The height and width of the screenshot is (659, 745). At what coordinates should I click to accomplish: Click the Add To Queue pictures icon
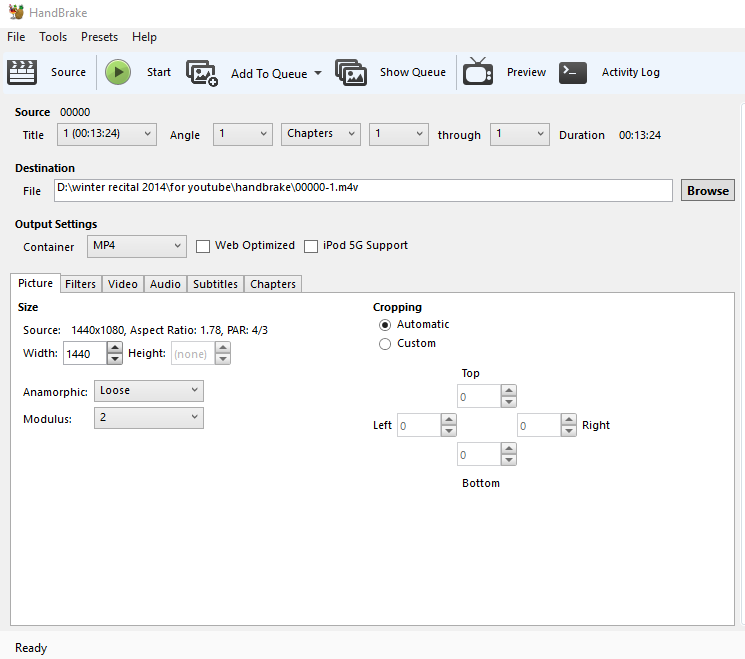pos(202,73)
